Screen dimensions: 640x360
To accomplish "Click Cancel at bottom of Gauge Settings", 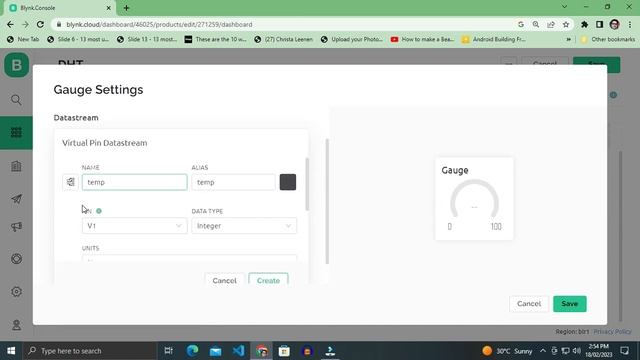I will pyautogui.click(x=529, y=304).
